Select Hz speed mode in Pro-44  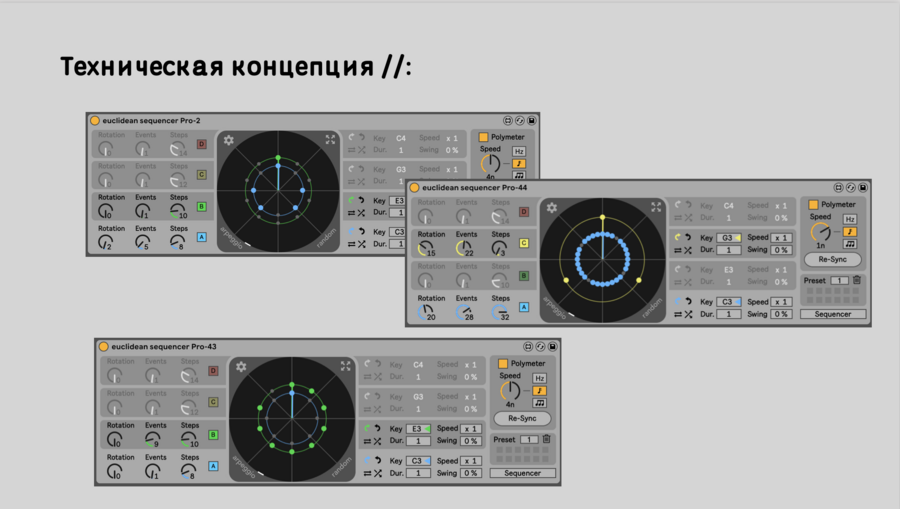click(x=850, y=219)
